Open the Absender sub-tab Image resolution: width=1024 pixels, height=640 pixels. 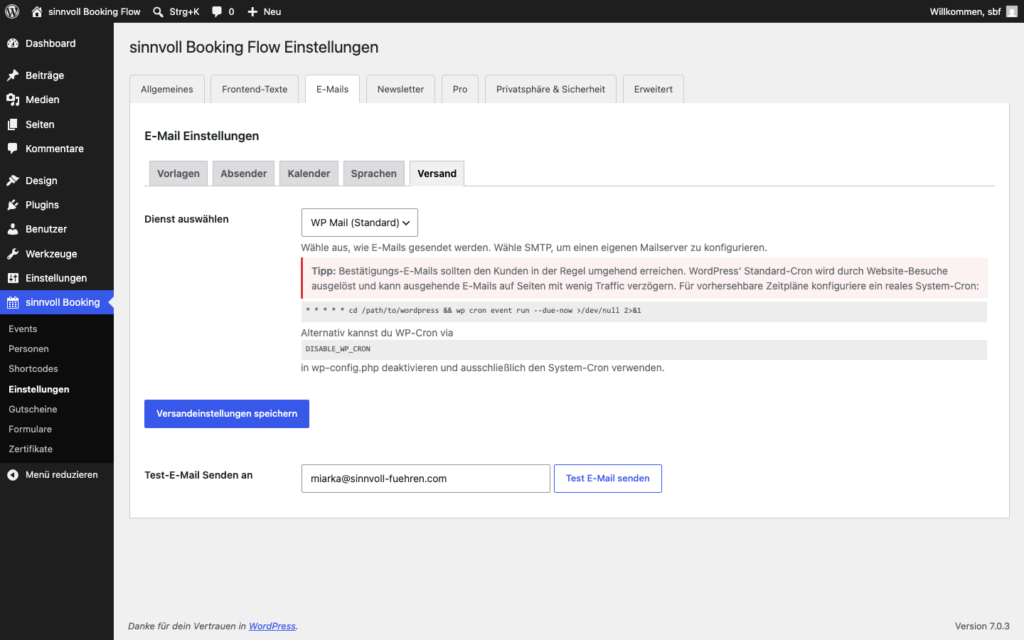point(244,174)
